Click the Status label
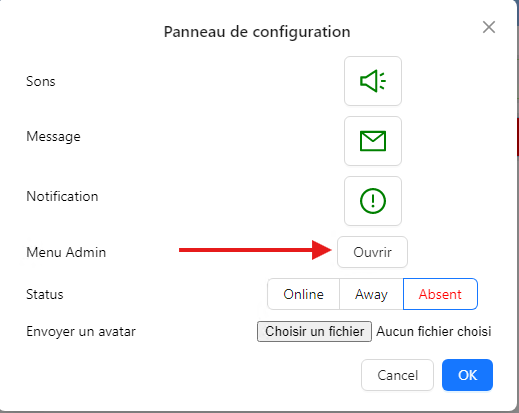519x413 pixels. coord(45,294)
